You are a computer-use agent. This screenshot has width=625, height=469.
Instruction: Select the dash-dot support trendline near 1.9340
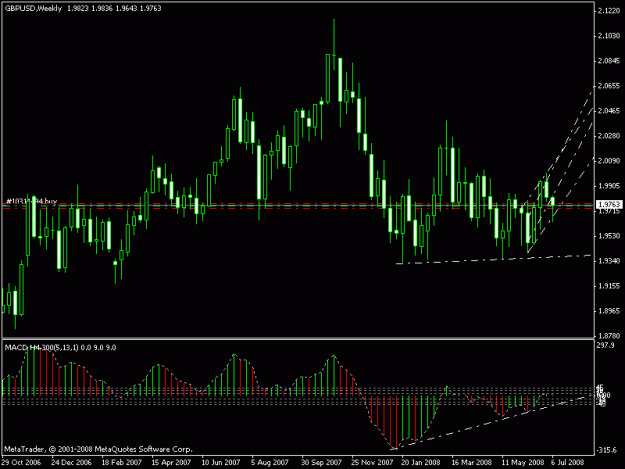(493, 259)
